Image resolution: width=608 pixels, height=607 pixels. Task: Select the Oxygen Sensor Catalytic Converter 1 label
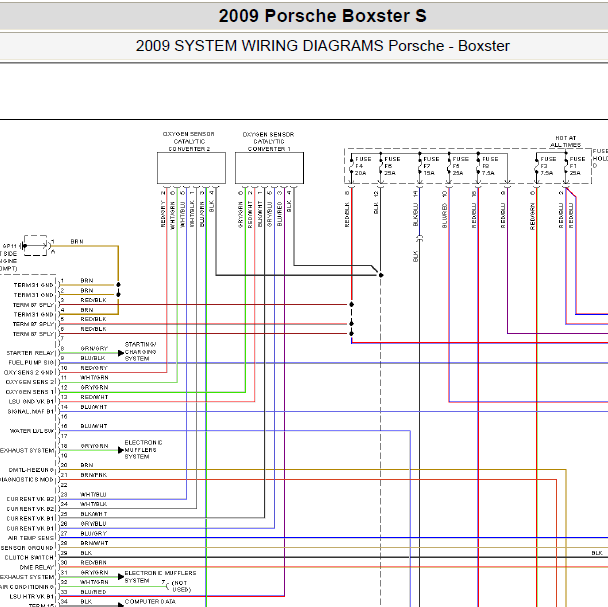click(x=268, y=142)
